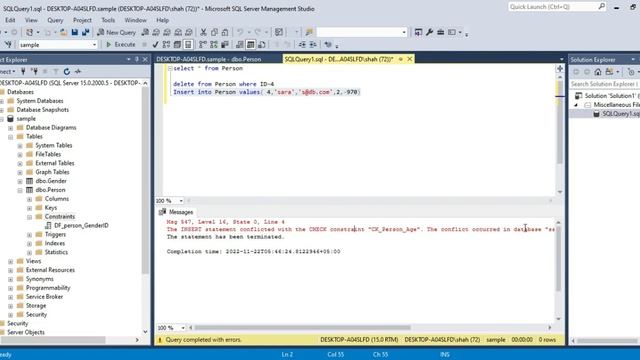Click the Paste clipboard icon
Screen dimensions: 640x360
[x=225, y=32]
